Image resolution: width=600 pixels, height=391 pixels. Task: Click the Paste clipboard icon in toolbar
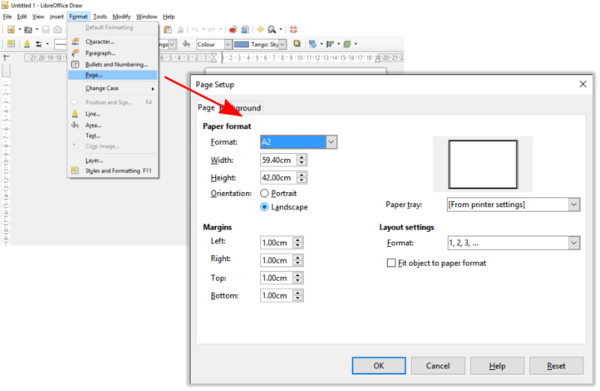click(x=168, y=29)
